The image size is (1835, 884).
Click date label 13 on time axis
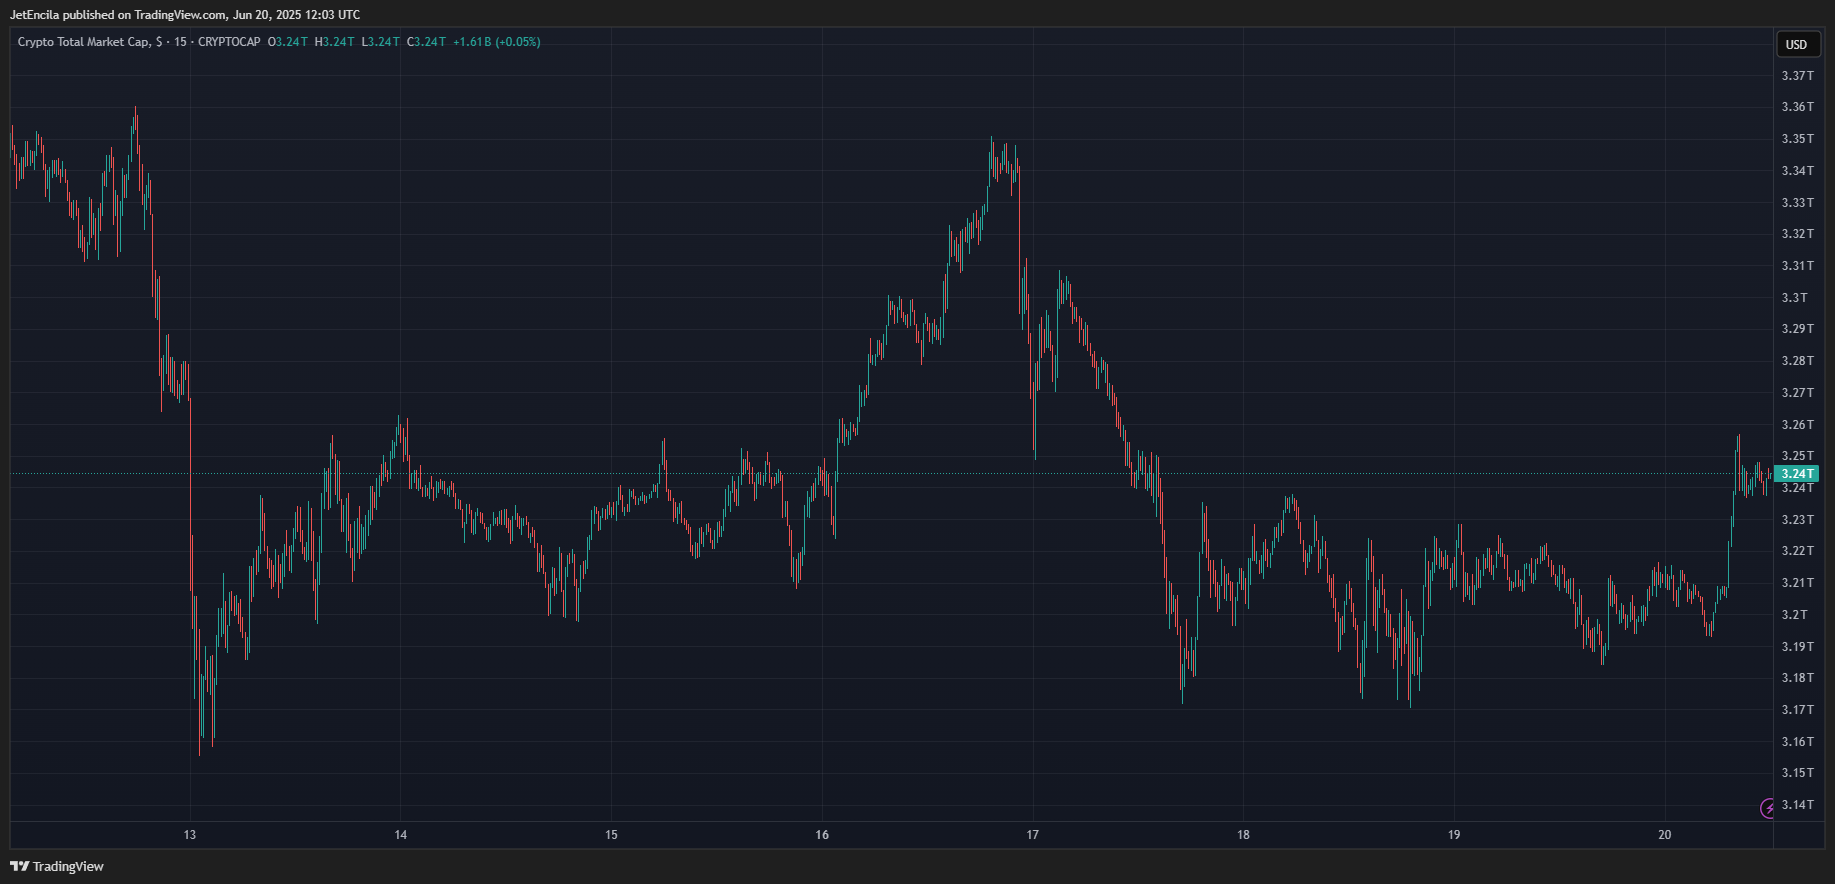[190, 835]
